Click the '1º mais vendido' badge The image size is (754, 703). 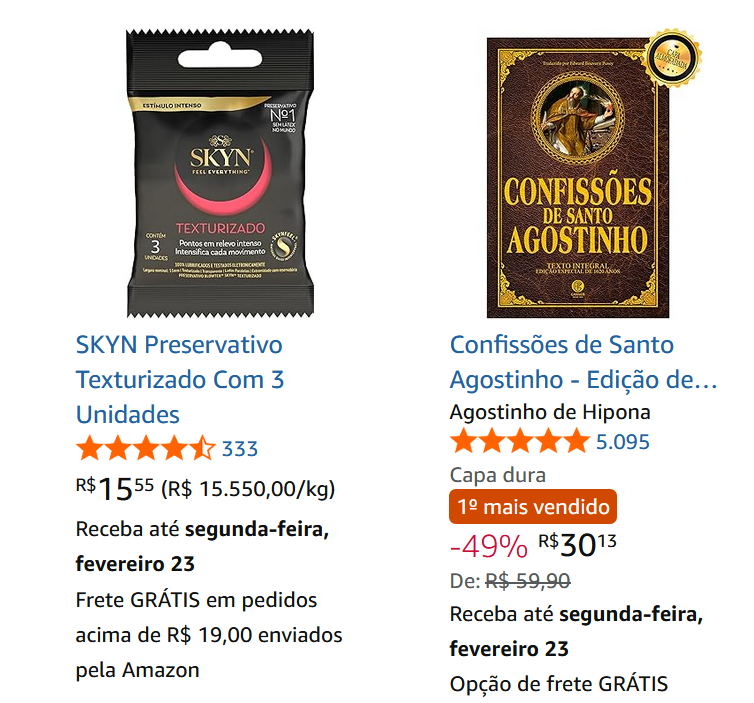click(533, 507)
